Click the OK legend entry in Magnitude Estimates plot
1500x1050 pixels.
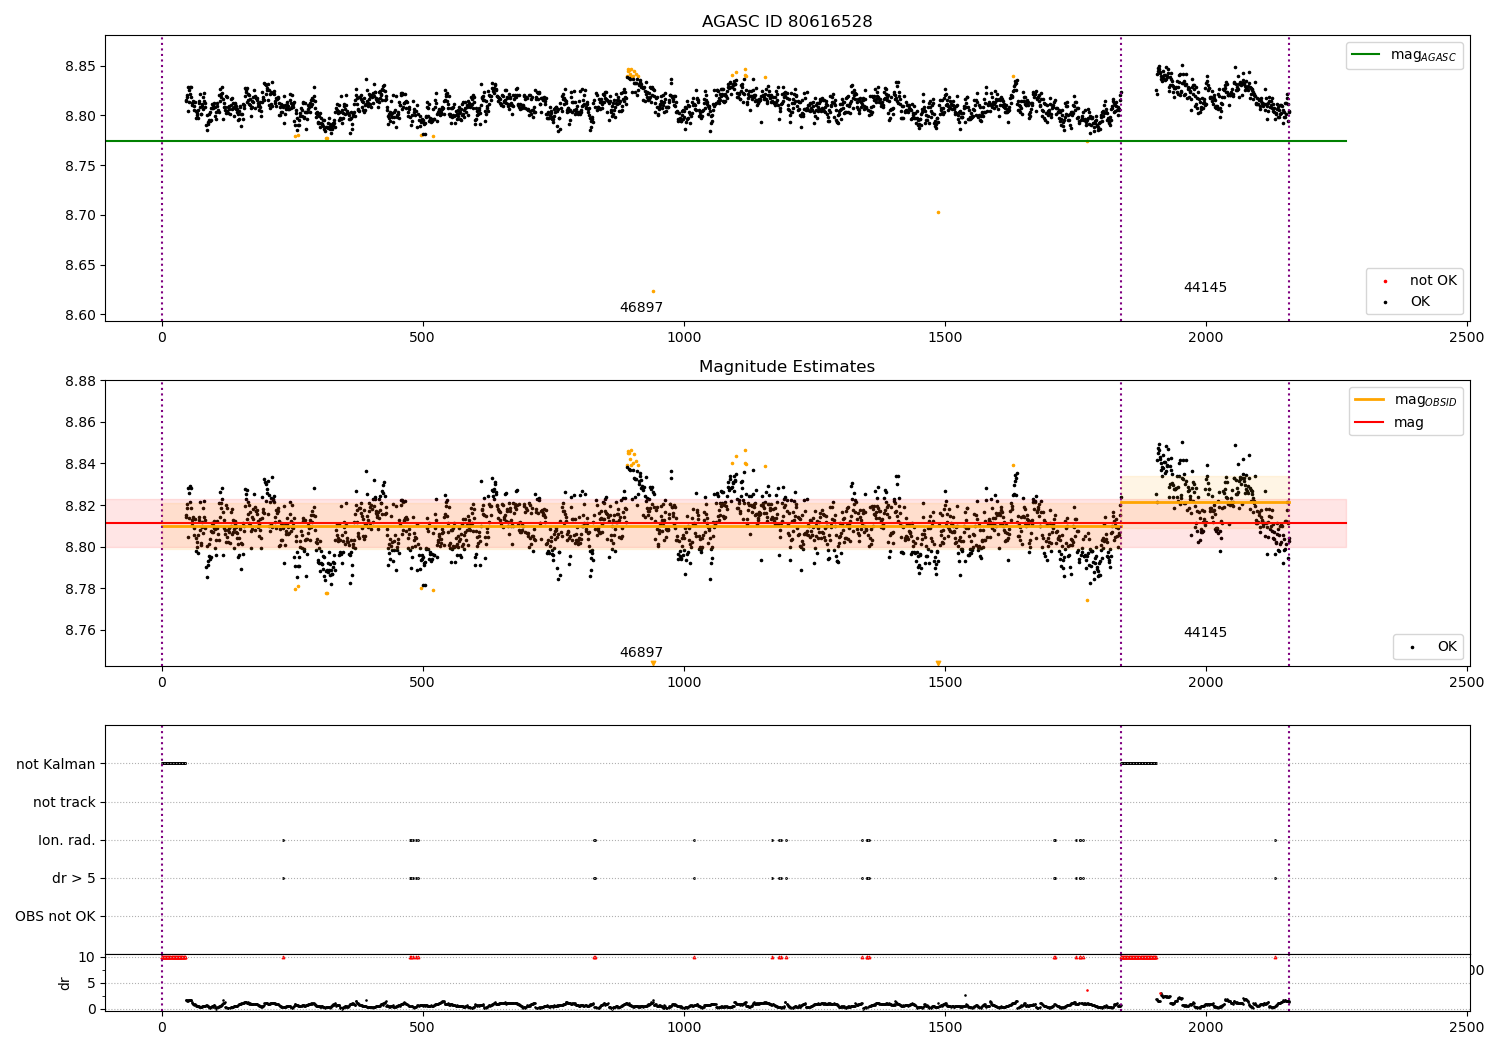1433,647
